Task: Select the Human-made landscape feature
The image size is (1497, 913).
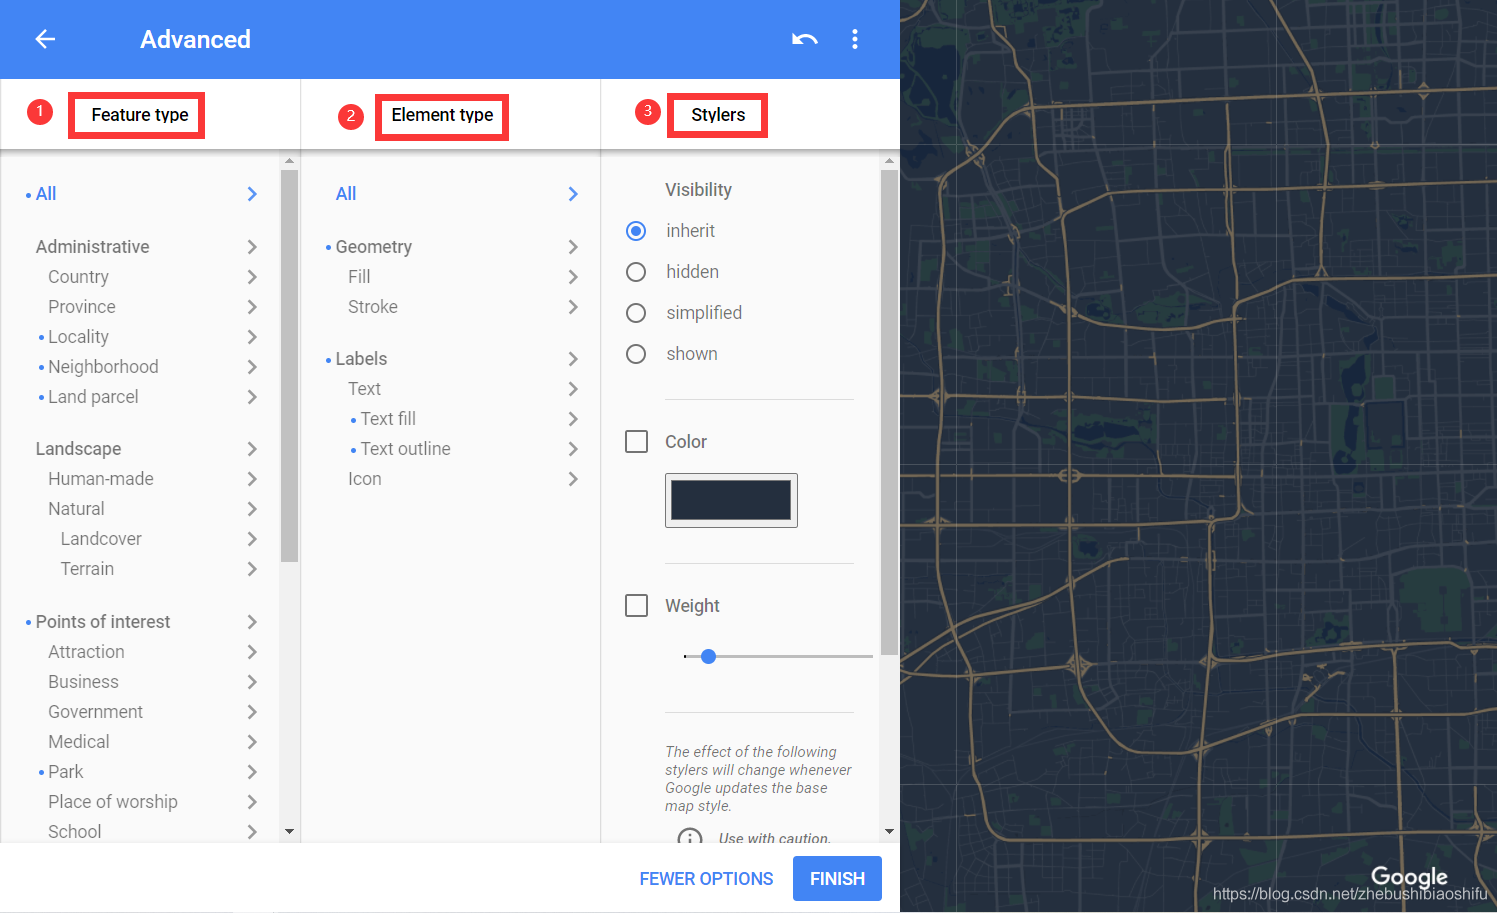Action: point(101,479)
